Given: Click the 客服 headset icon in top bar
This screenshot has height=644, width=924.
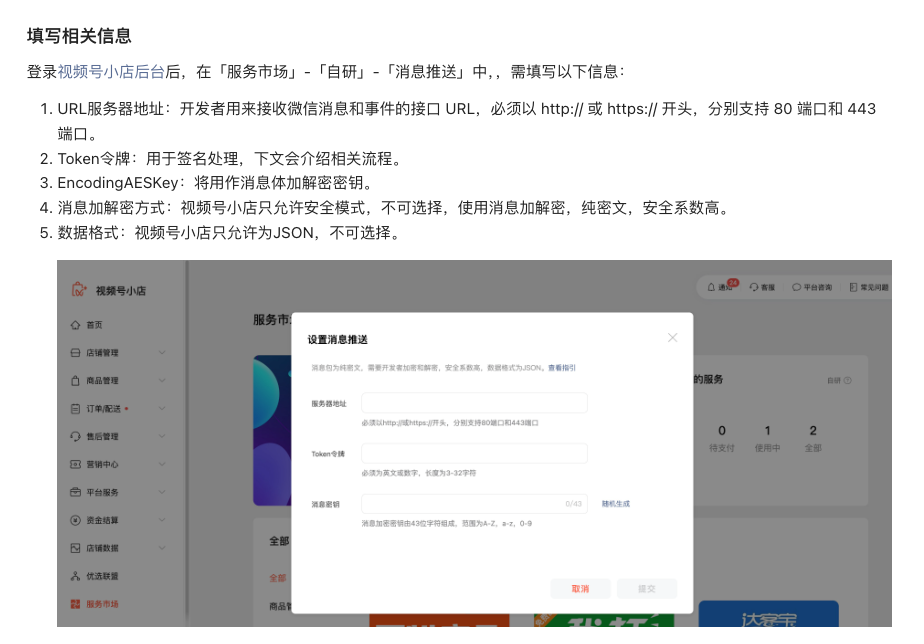Looking at the screenshot, I should [x=754, y=288].
